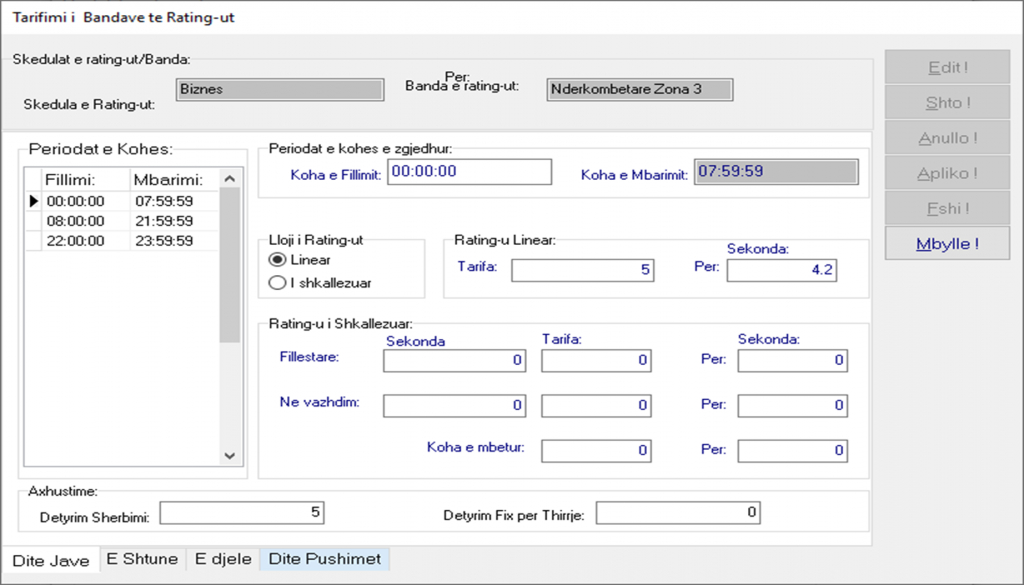Click the Edit ! button
The image size is (1024, 585).
[947, 67]
